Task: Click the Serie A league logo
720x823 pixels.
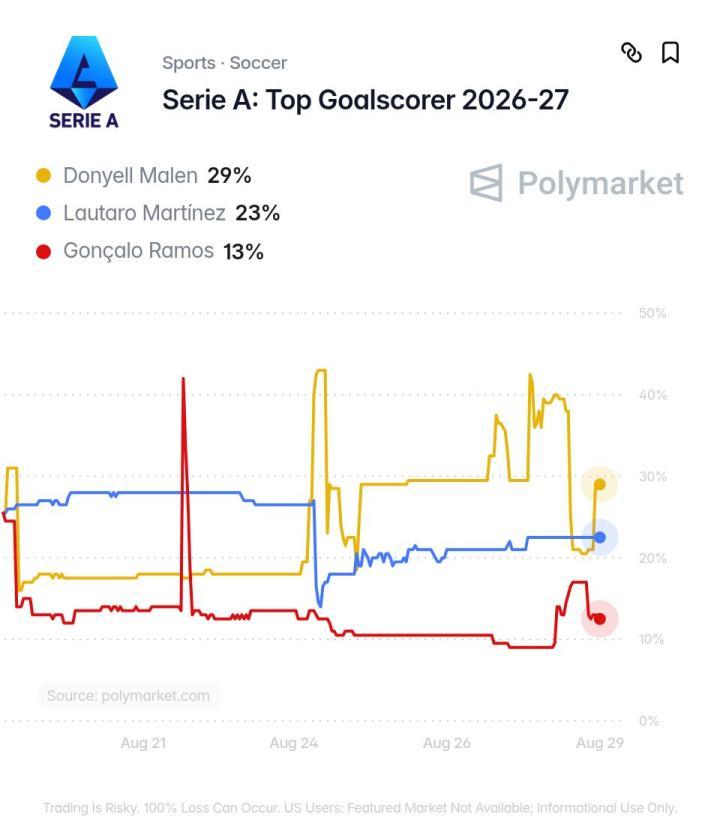Action: pyautogui.click(x=84, y=82)
